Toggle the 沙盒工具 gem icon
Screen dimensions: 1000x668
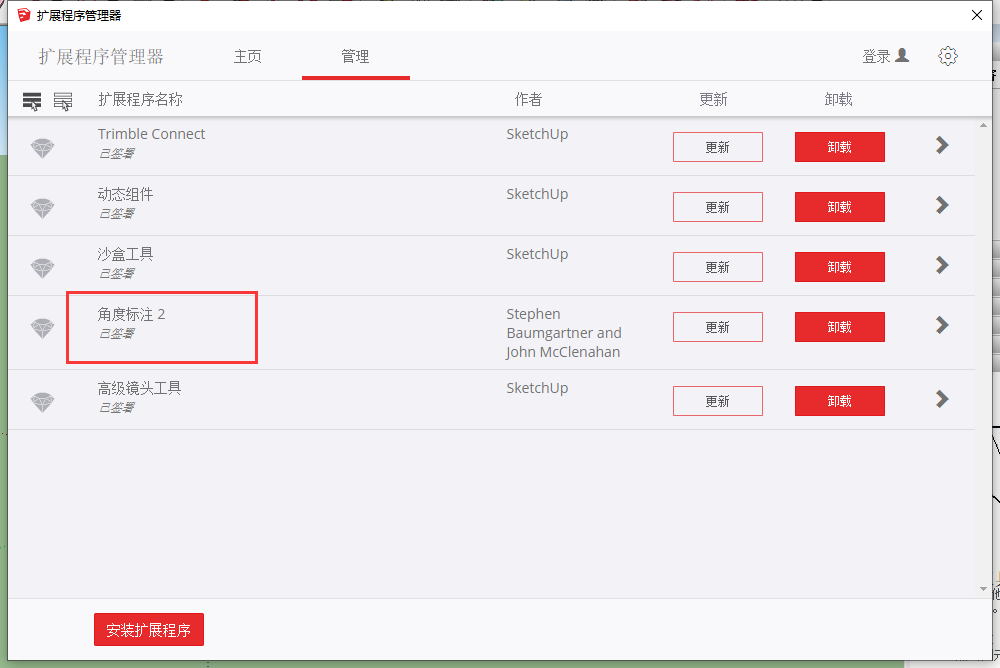(43, 268)
